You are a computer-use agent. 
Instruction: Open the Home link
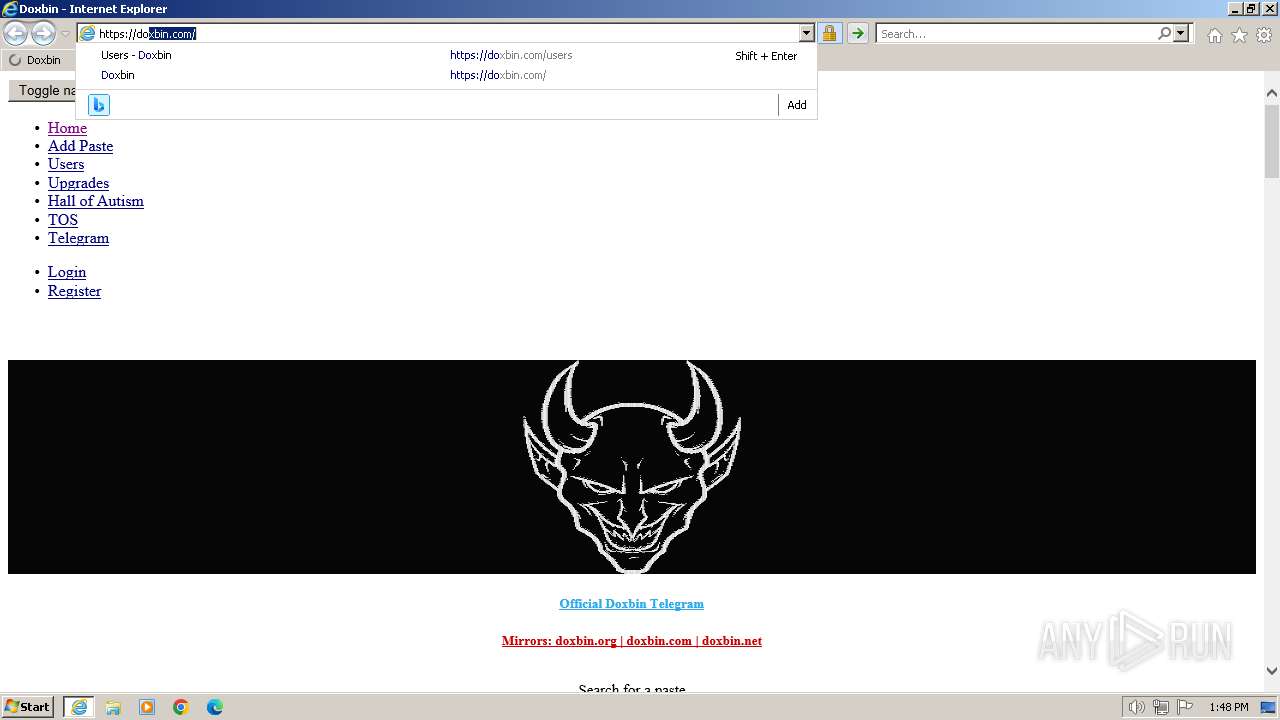(x=67, y=128)
